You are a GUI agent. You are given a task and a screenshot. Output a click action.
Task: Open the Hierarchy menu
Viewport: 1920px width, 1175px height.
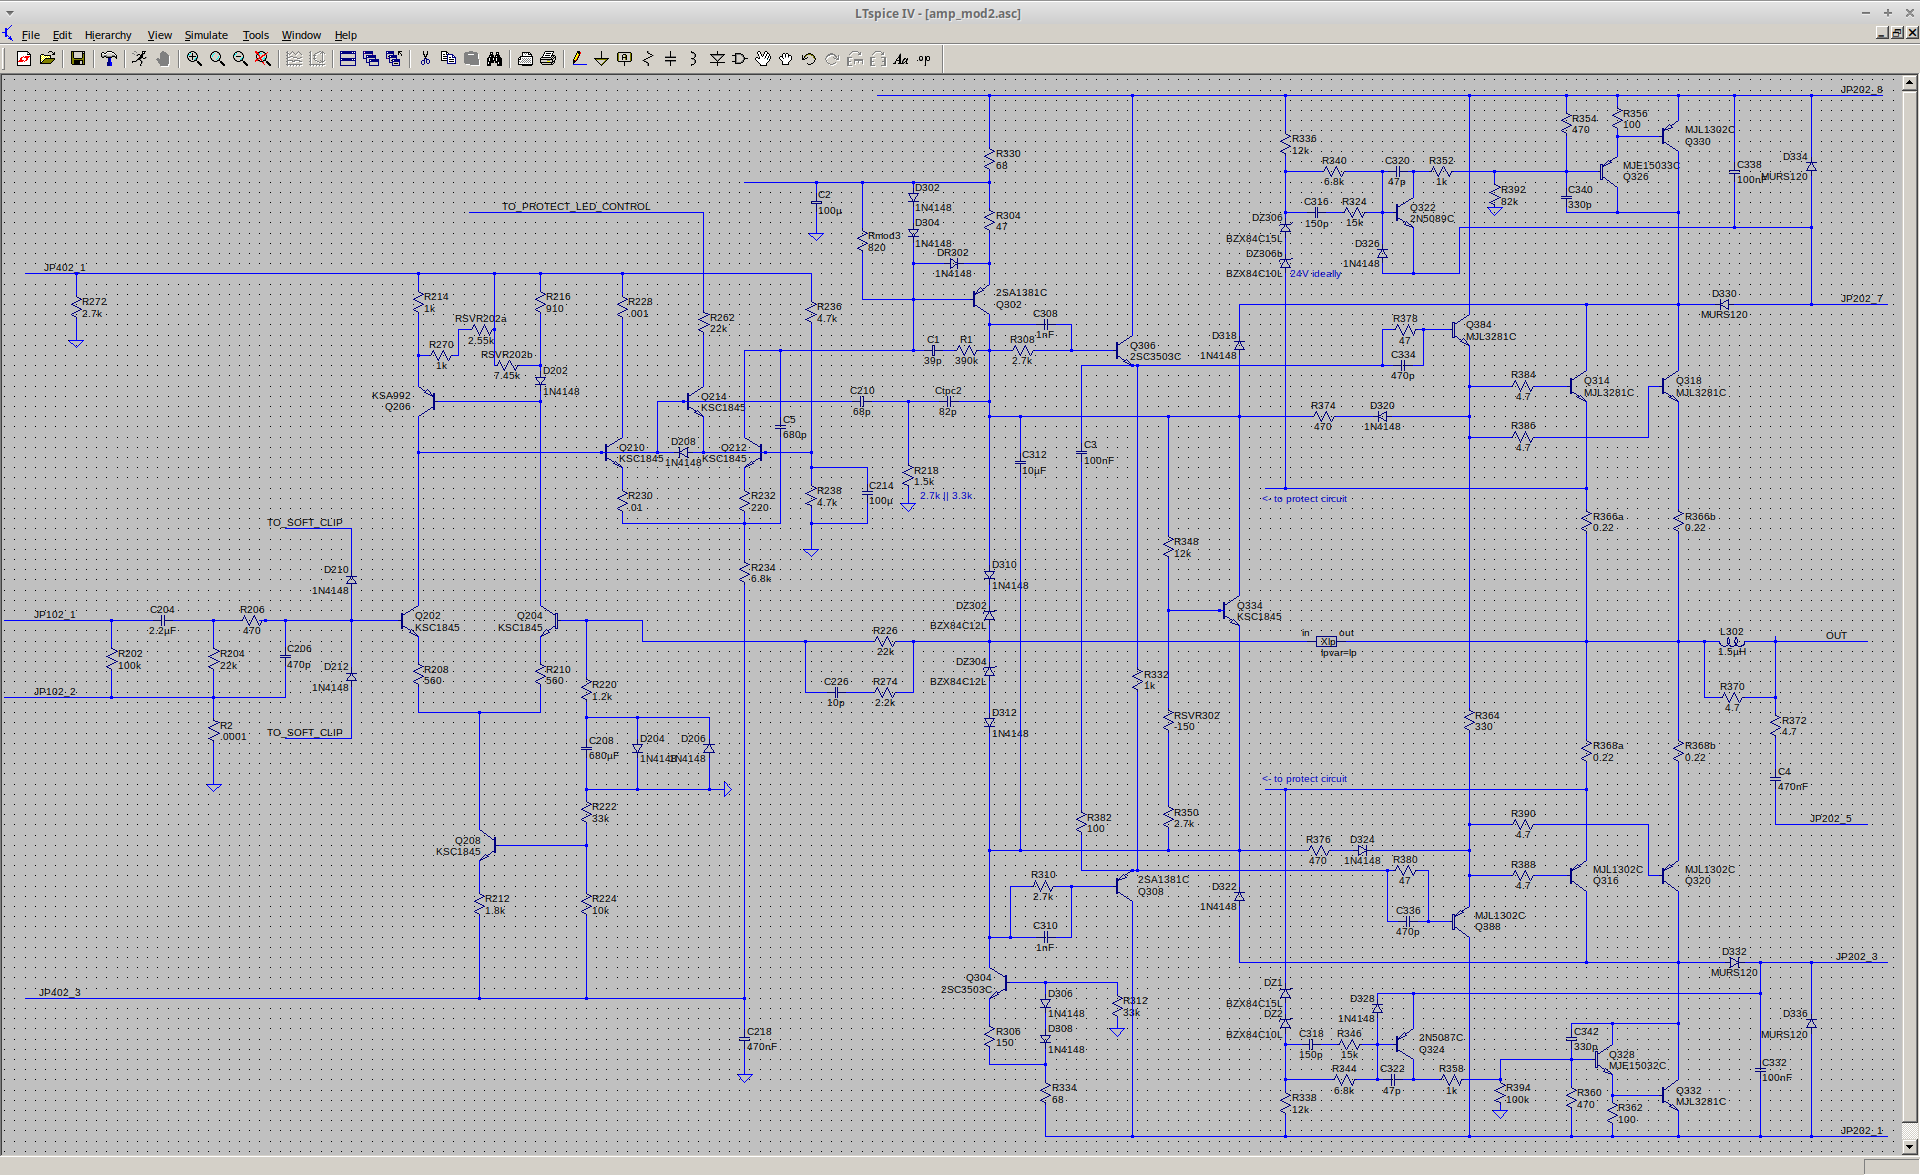pyautogui.click(x=108, y=35)
